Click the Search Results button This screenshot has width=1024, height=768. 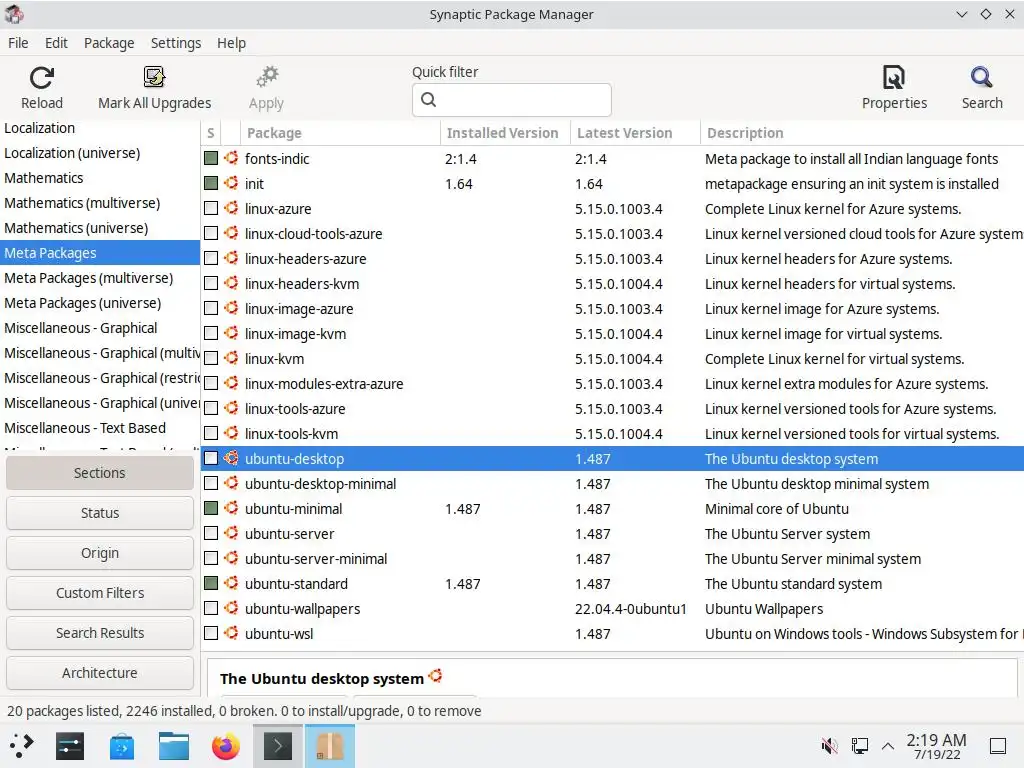[x=100, y=633]
